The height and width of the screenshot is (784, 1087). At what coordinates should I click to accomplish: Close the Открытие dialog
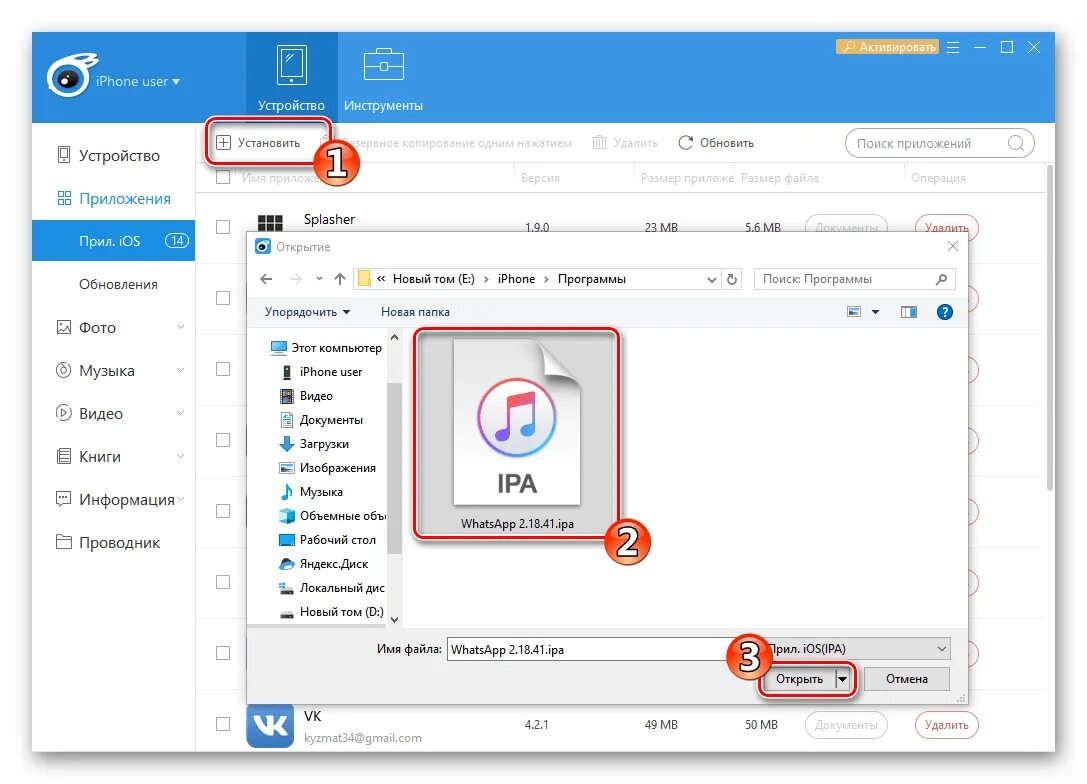953,246
